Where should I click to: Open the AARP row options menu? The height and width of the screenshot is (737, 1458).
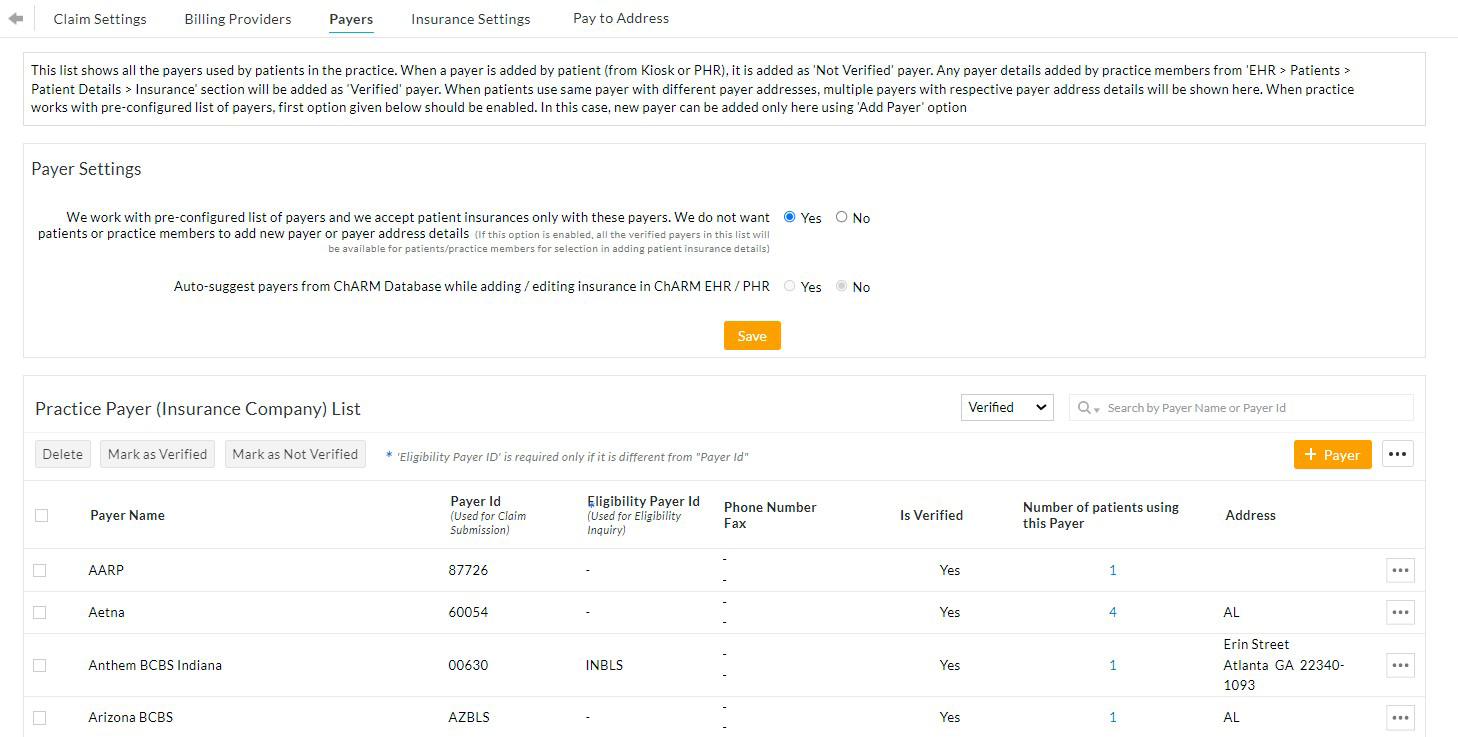coord(1400,570)
